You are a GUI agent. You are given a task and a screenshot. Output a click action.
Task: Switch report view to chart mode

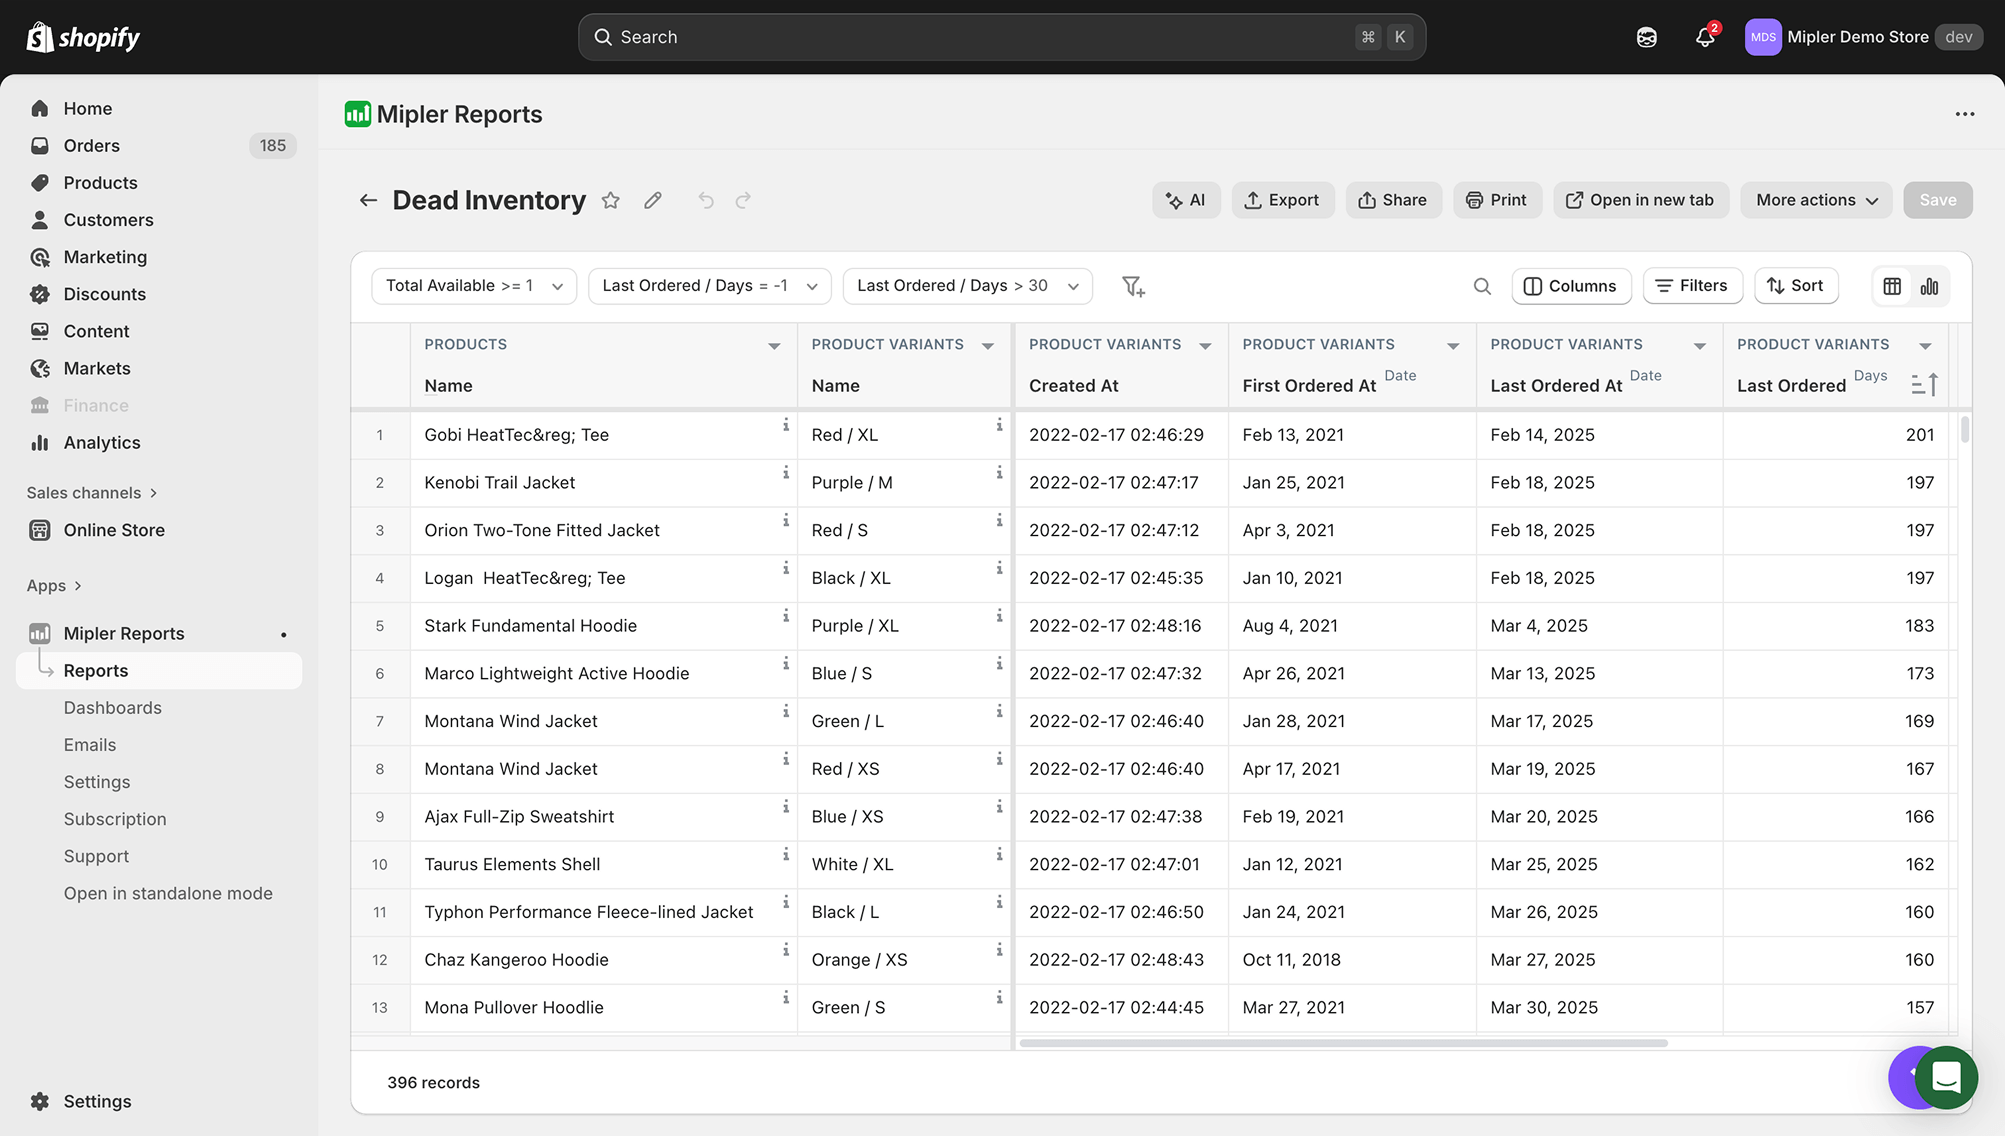1929,286
